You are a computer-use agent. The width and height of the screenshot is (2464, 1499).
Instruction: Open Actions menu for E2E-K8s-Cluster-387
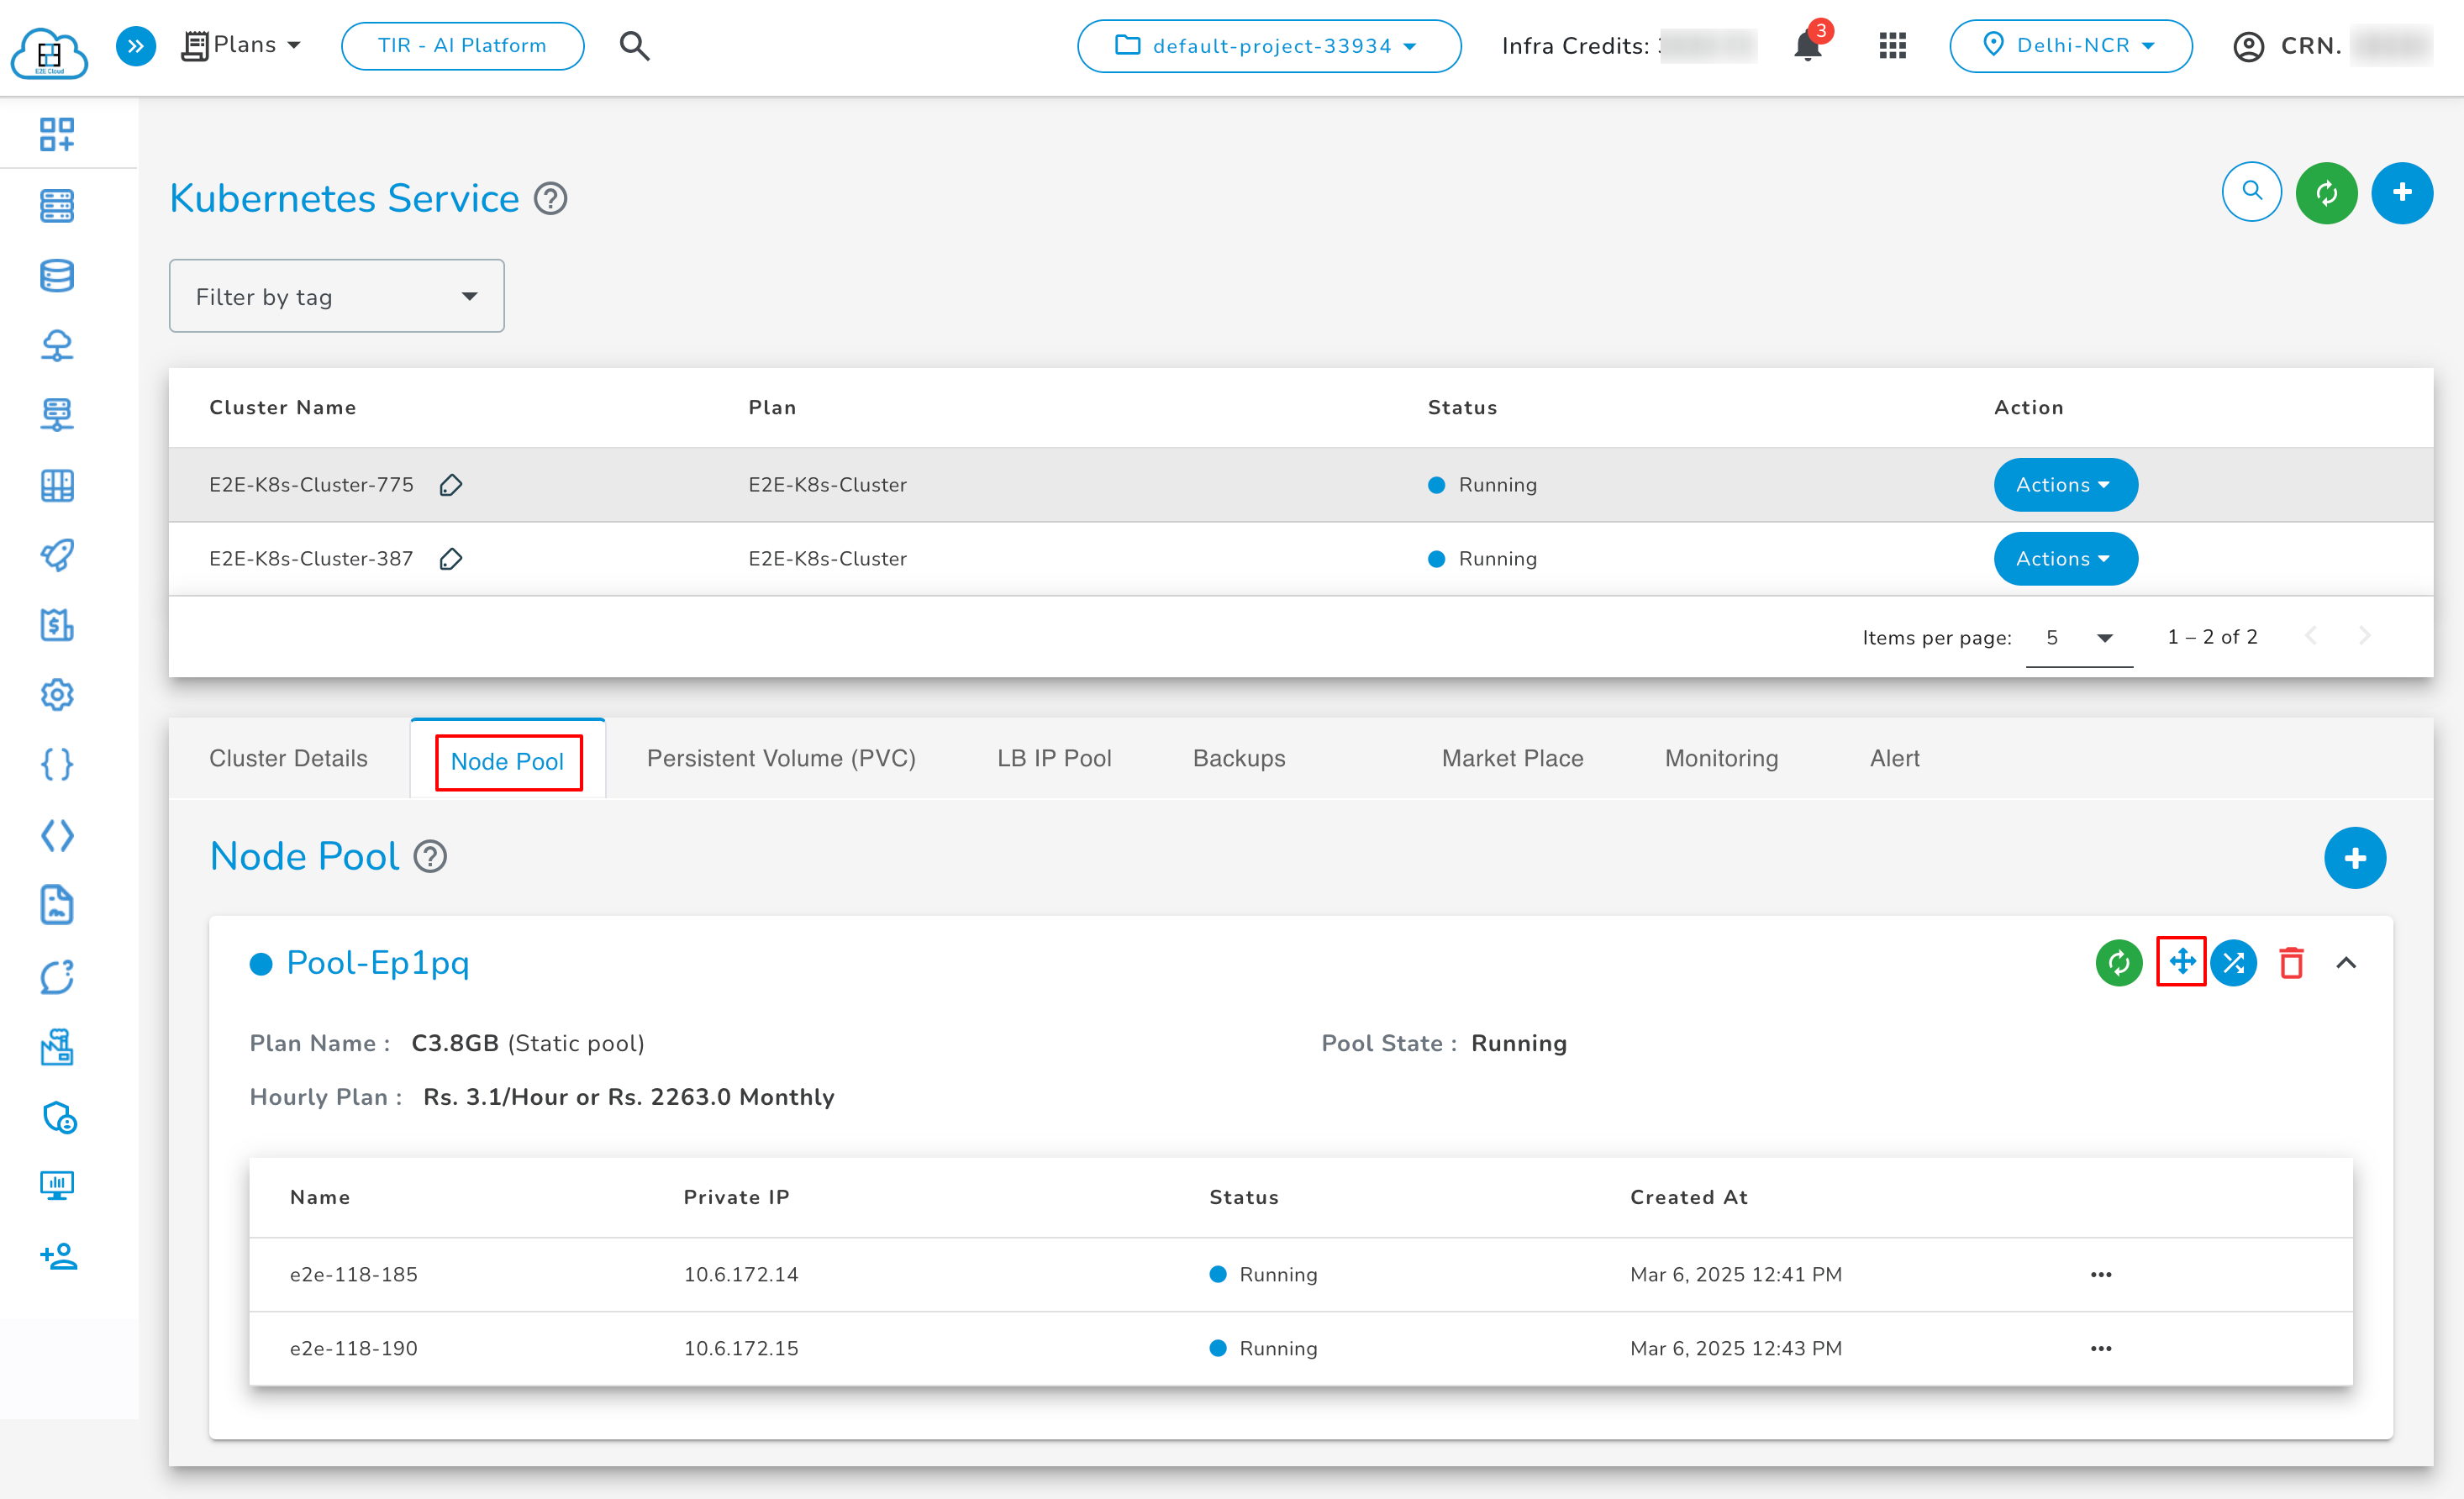click(x=2066, y=559)
